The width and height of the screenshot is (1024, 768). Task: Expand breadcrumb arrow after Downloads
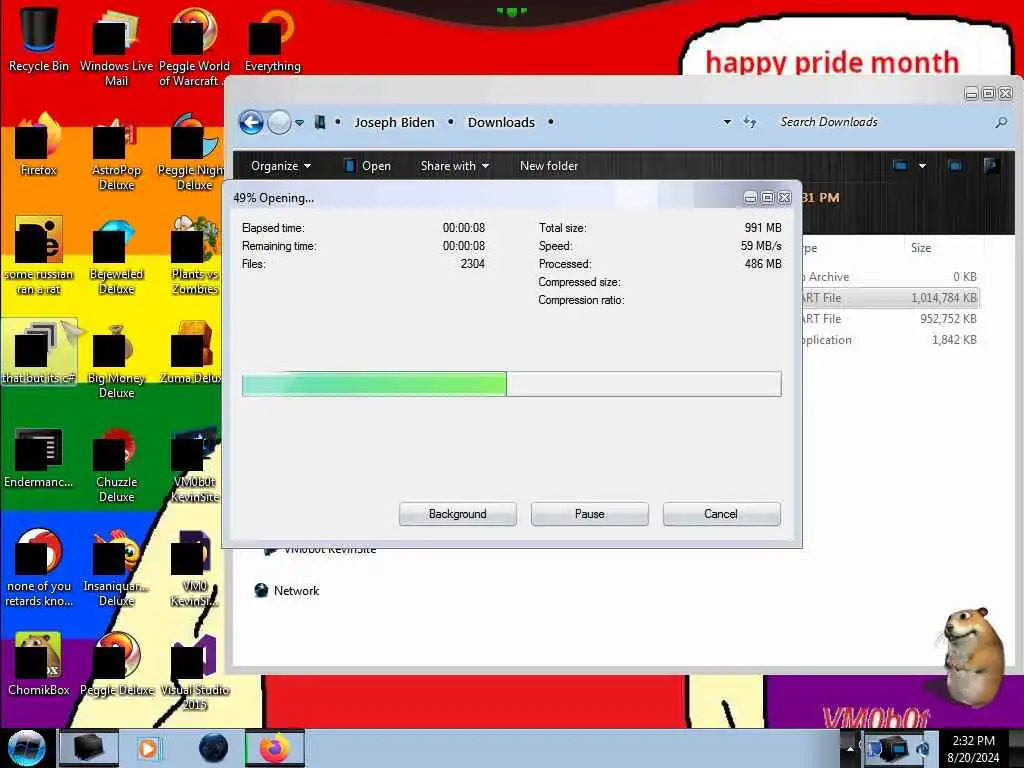tap(551, 122)
